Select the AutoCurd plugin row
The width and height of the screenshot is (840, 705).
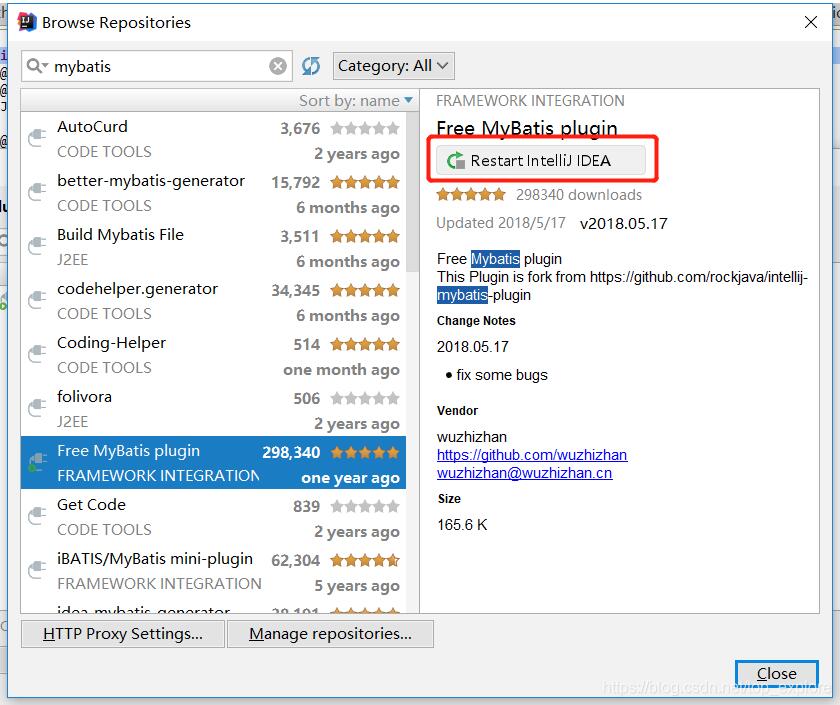[213, 139]
